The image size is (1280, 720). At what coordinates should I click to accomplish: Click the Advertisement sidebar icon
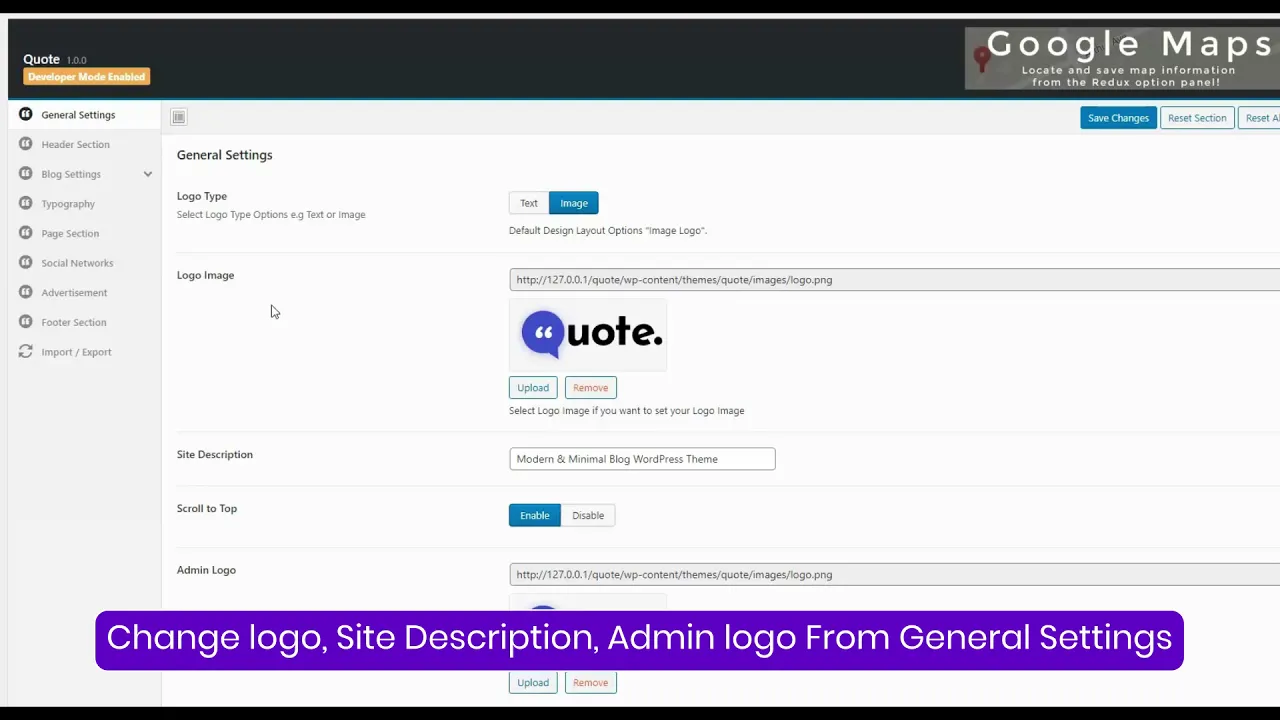pos(26,292)
